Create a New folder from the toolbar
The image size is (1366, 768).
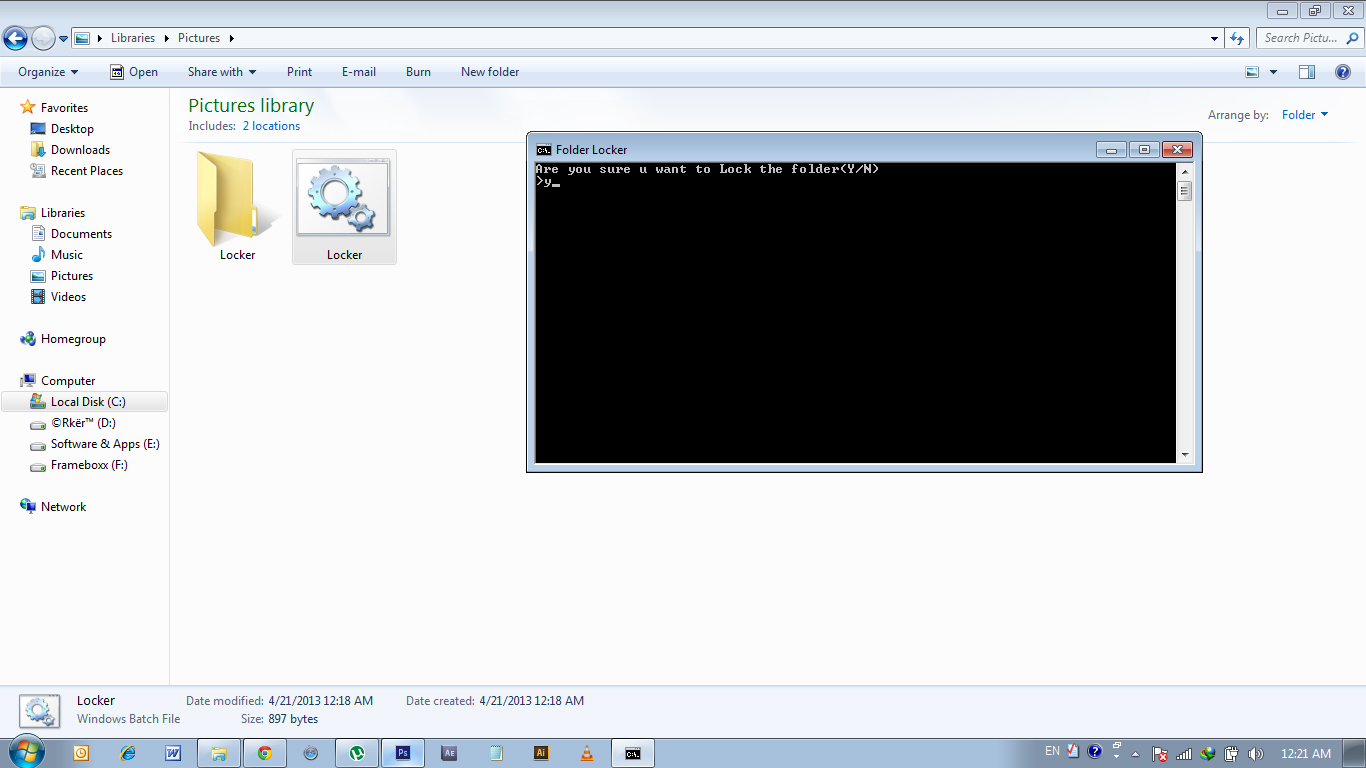490,72
